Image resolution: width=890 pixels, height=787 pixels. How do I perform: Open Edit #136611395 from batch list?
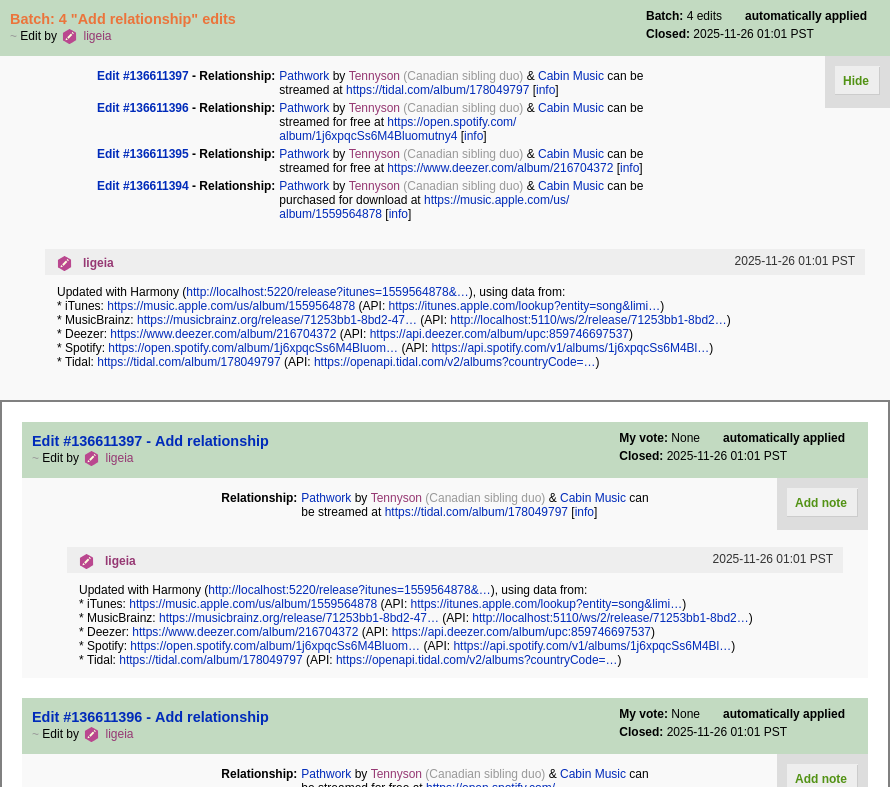coord(142,154)
